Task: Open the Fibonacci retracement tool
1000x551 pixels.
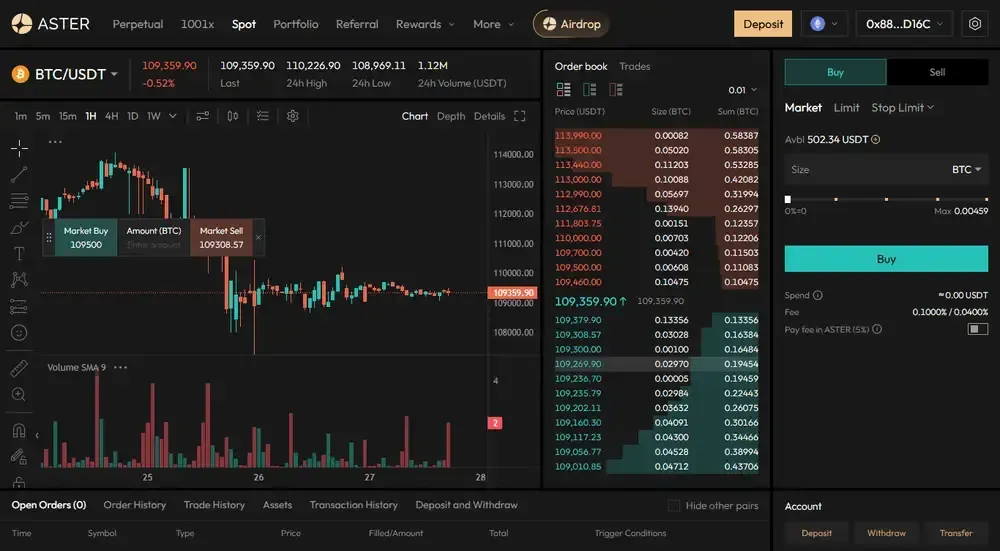Action: [19, 201]
